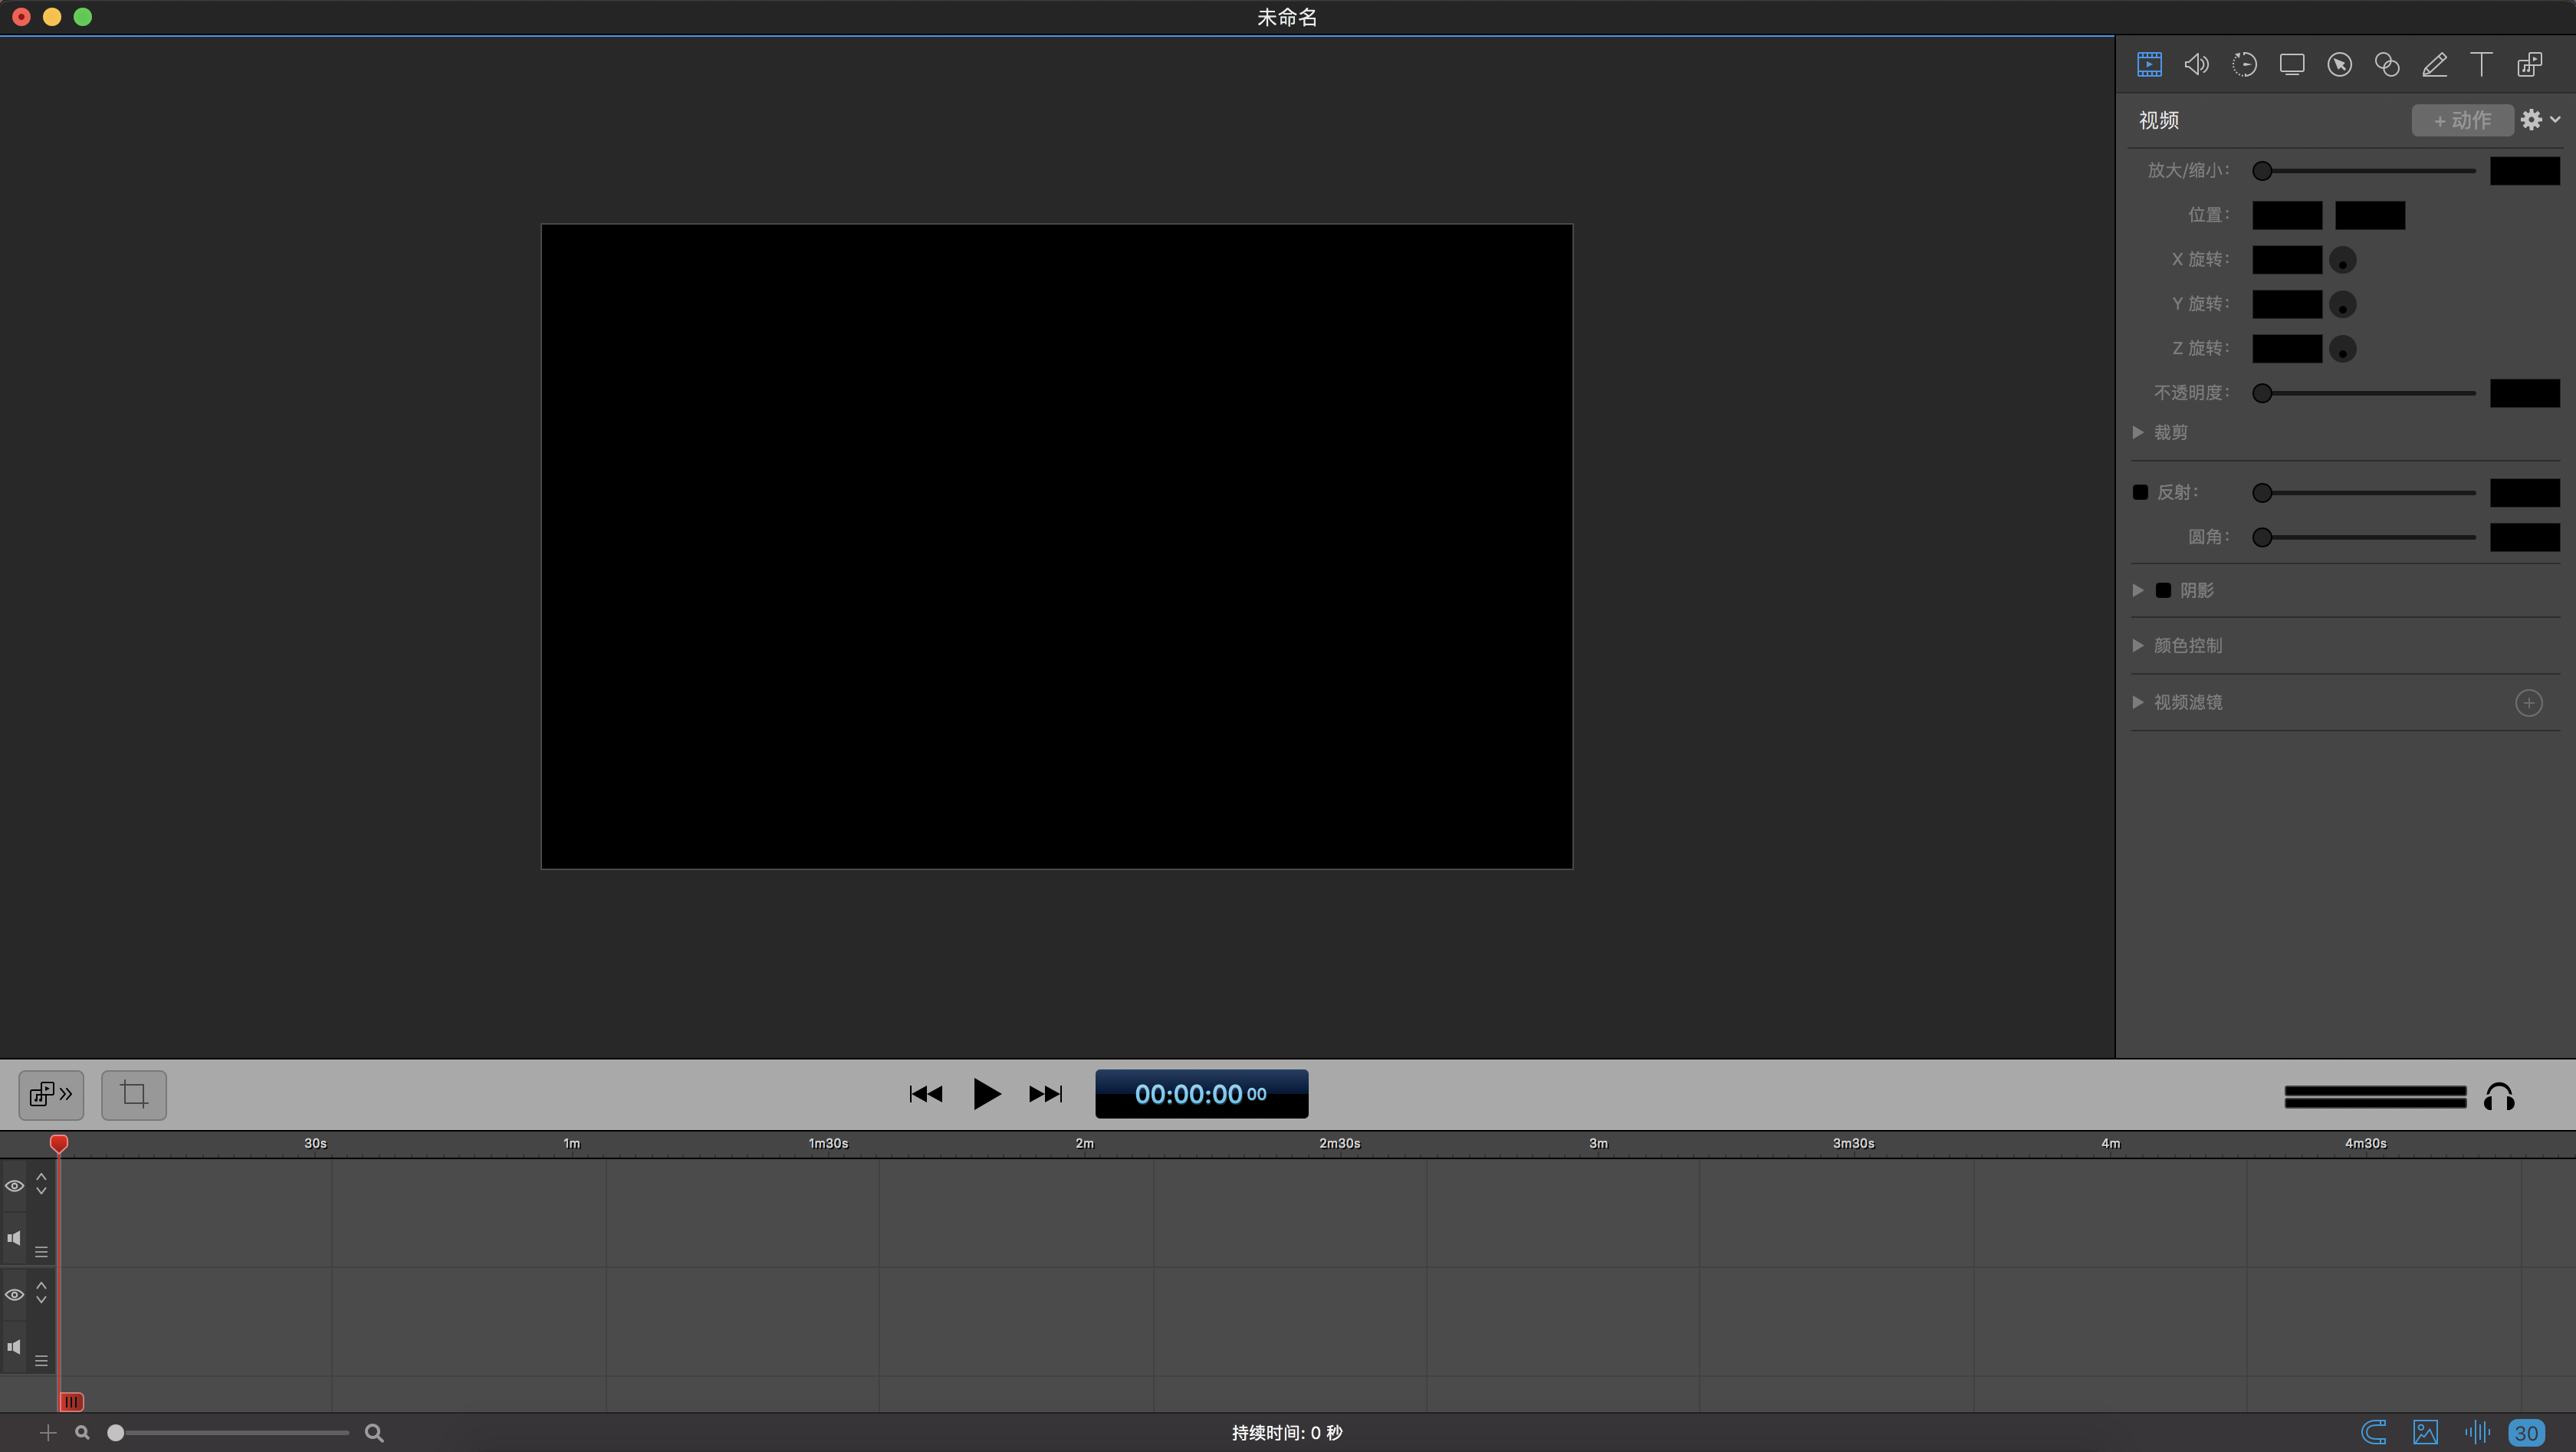Add a new track with the plus icon

[47, 1433]
